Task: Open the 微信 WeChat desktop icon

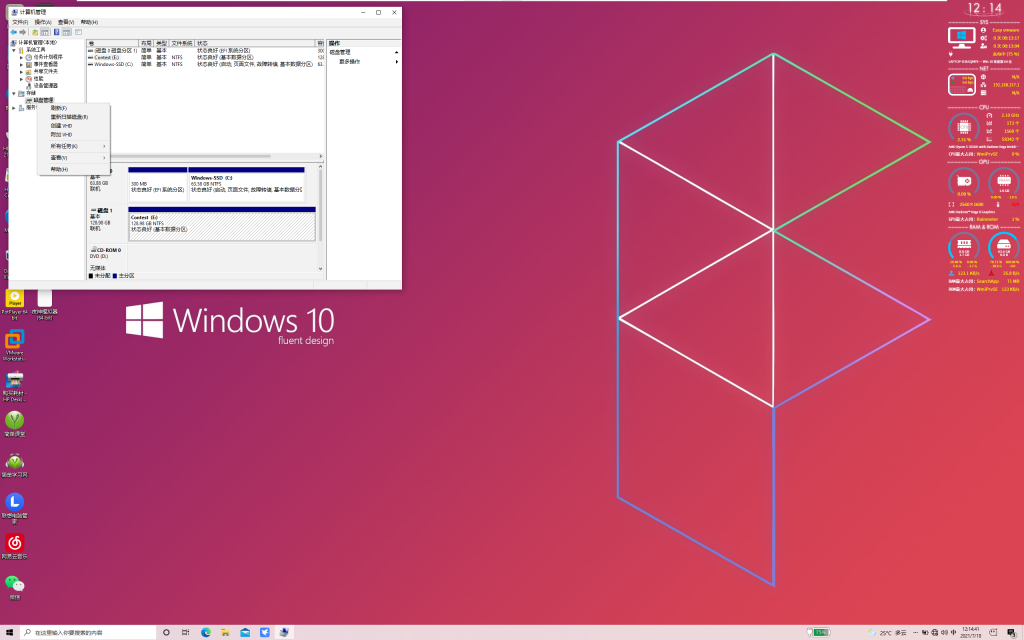Action: 14,587
